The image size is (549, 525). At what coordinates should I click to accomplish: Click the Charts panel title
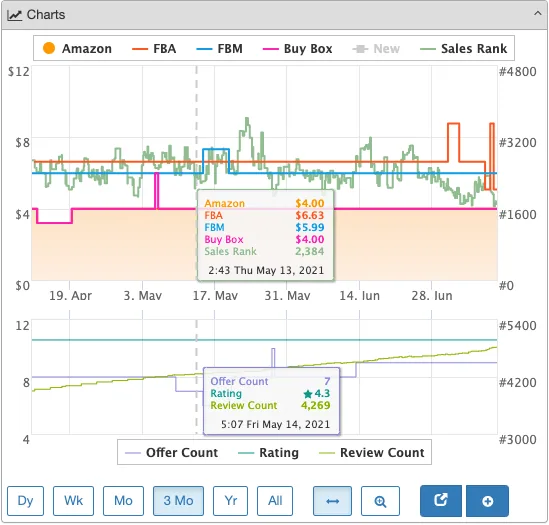(46, 15)
